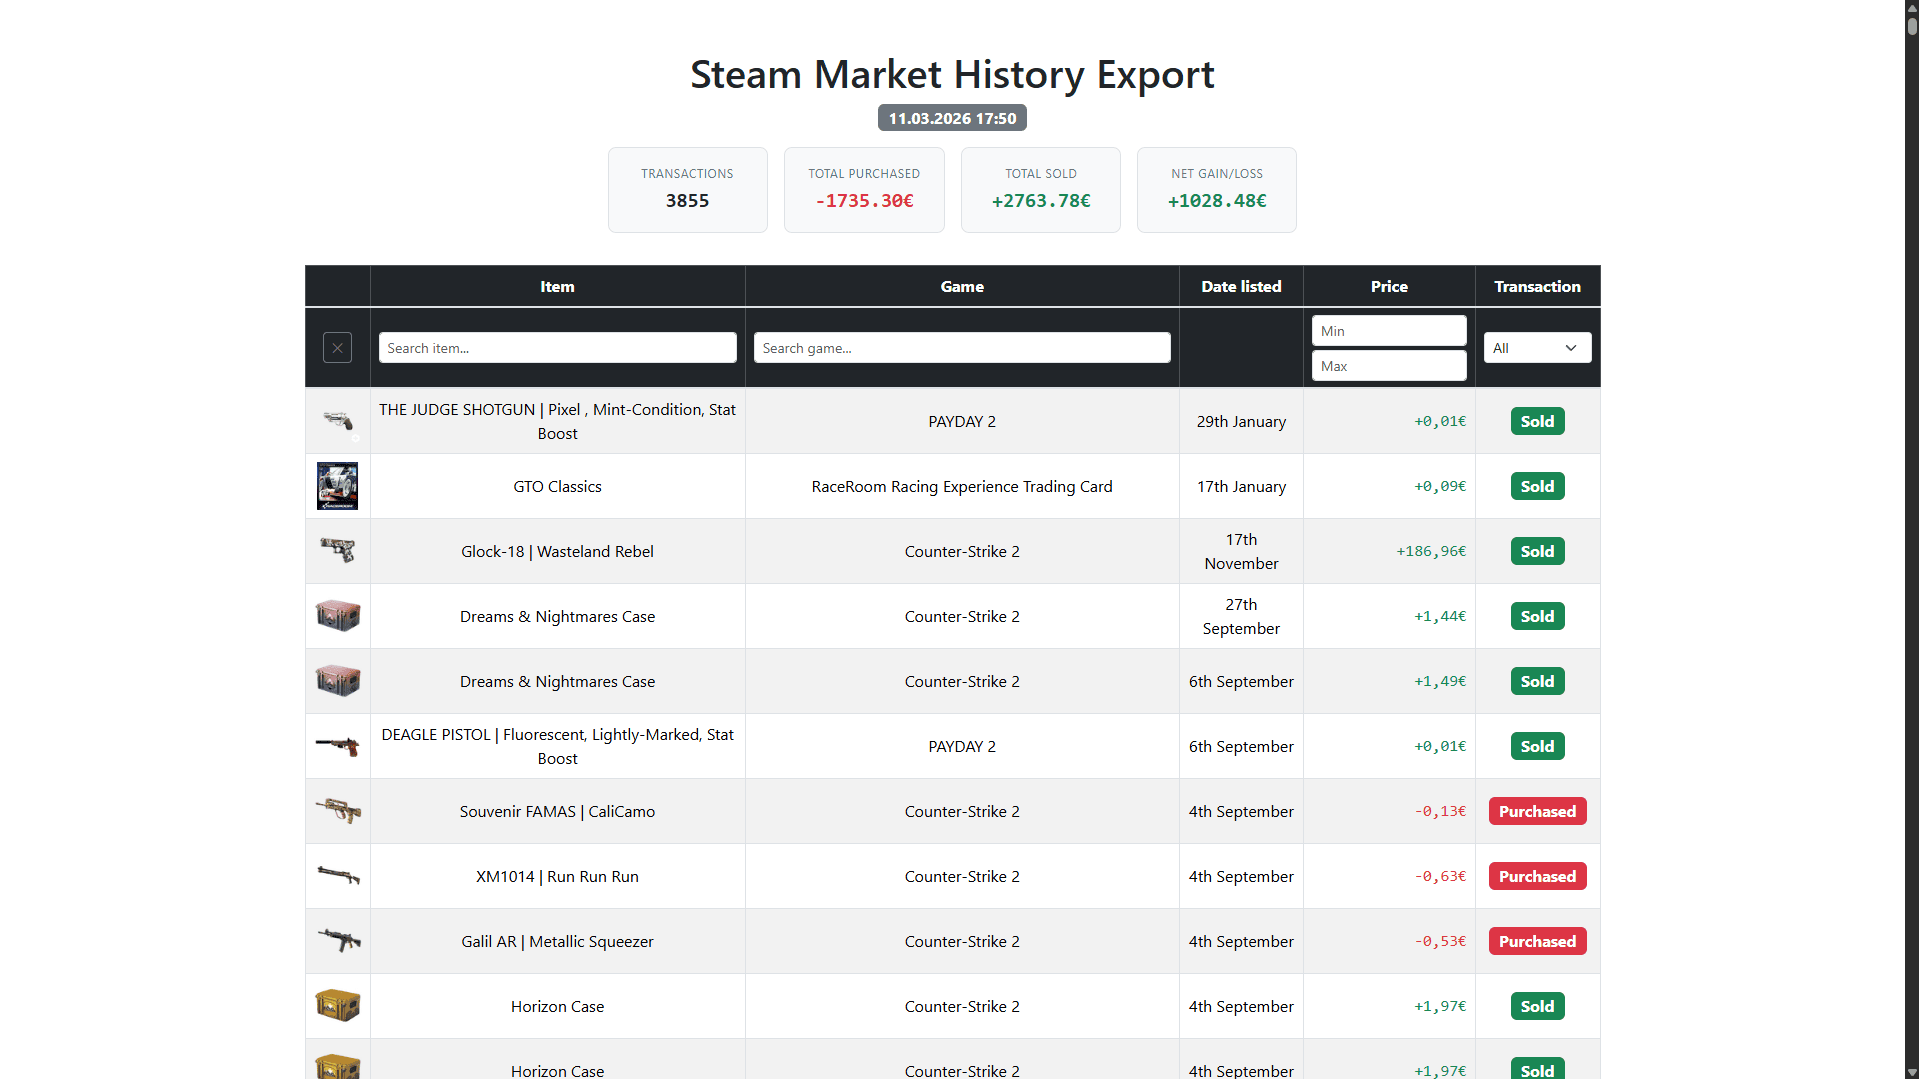Sort by the Price column header
This screenshot has height=1079, width=1919.
[1389, 286]
